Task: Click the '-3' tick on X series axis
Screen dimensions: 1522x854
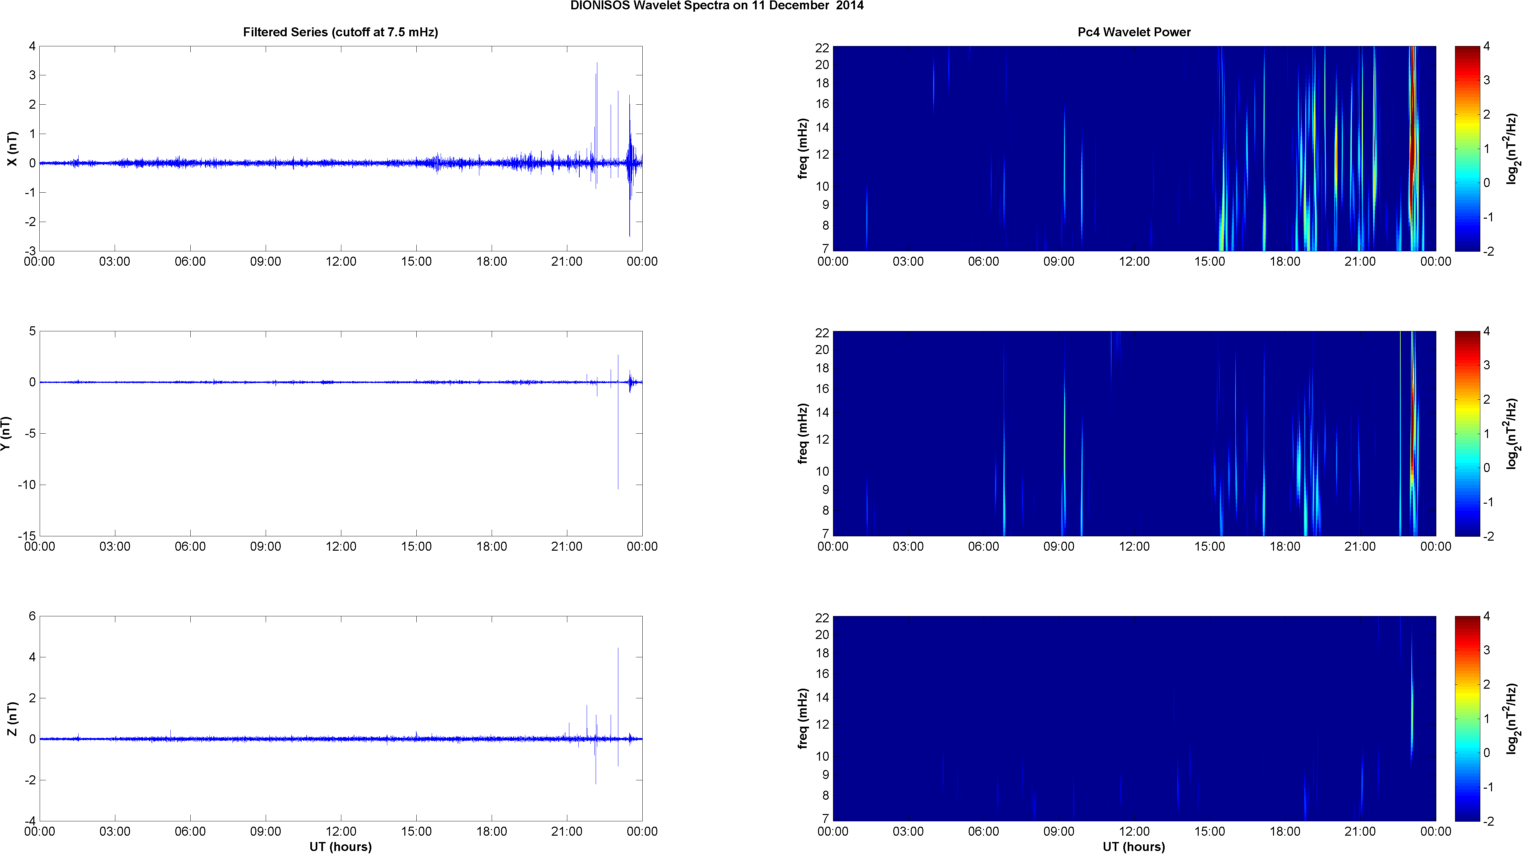Action: (30, 252)
